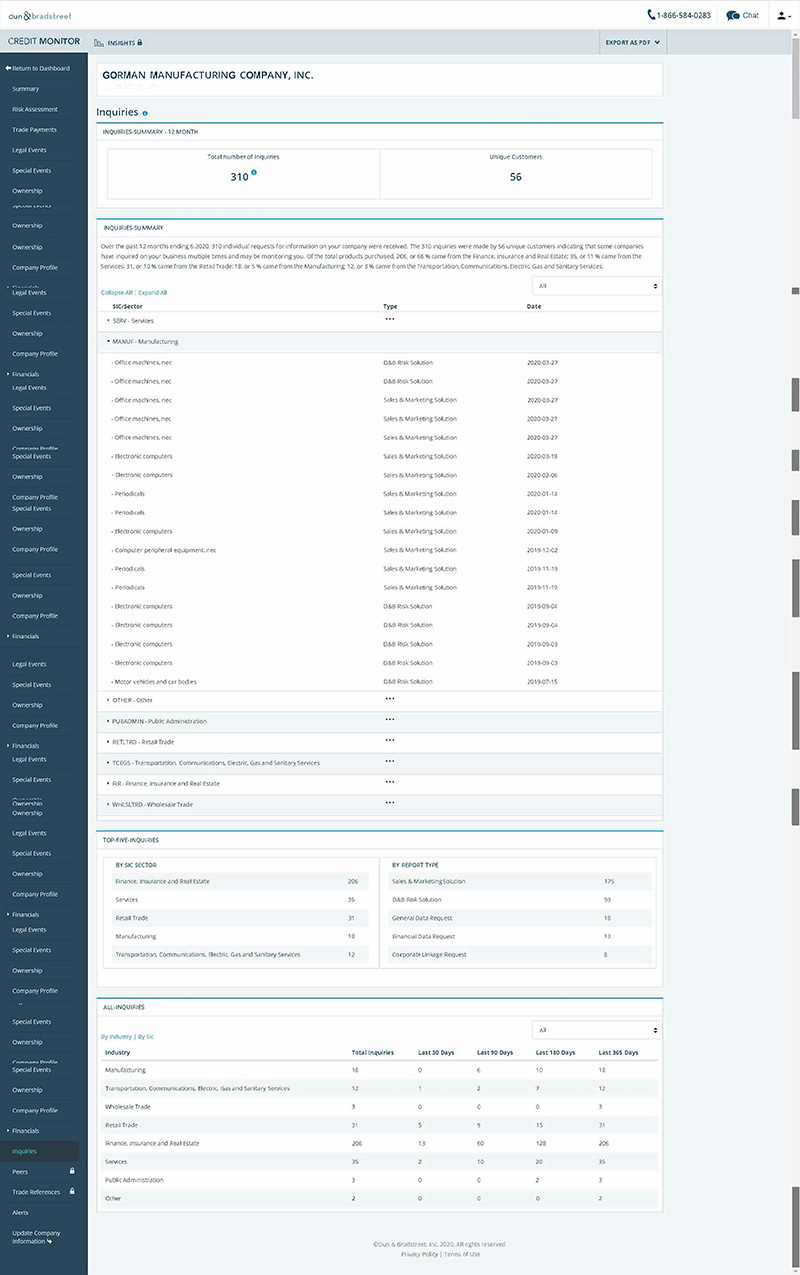Collapse the MANUF - Manufacturing row
This screenshot has width=800, height=1275.
(380, 342)
